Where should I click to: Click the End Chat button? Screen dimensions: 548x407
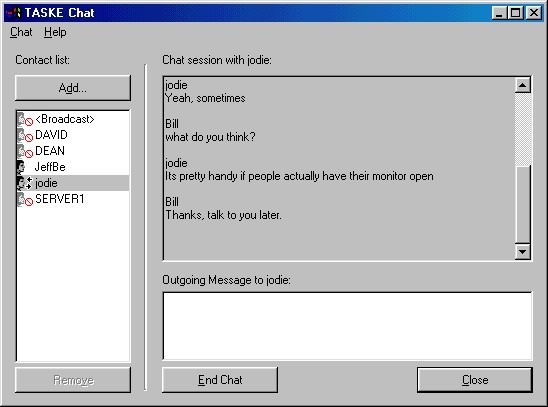click(x=220, y=380)
